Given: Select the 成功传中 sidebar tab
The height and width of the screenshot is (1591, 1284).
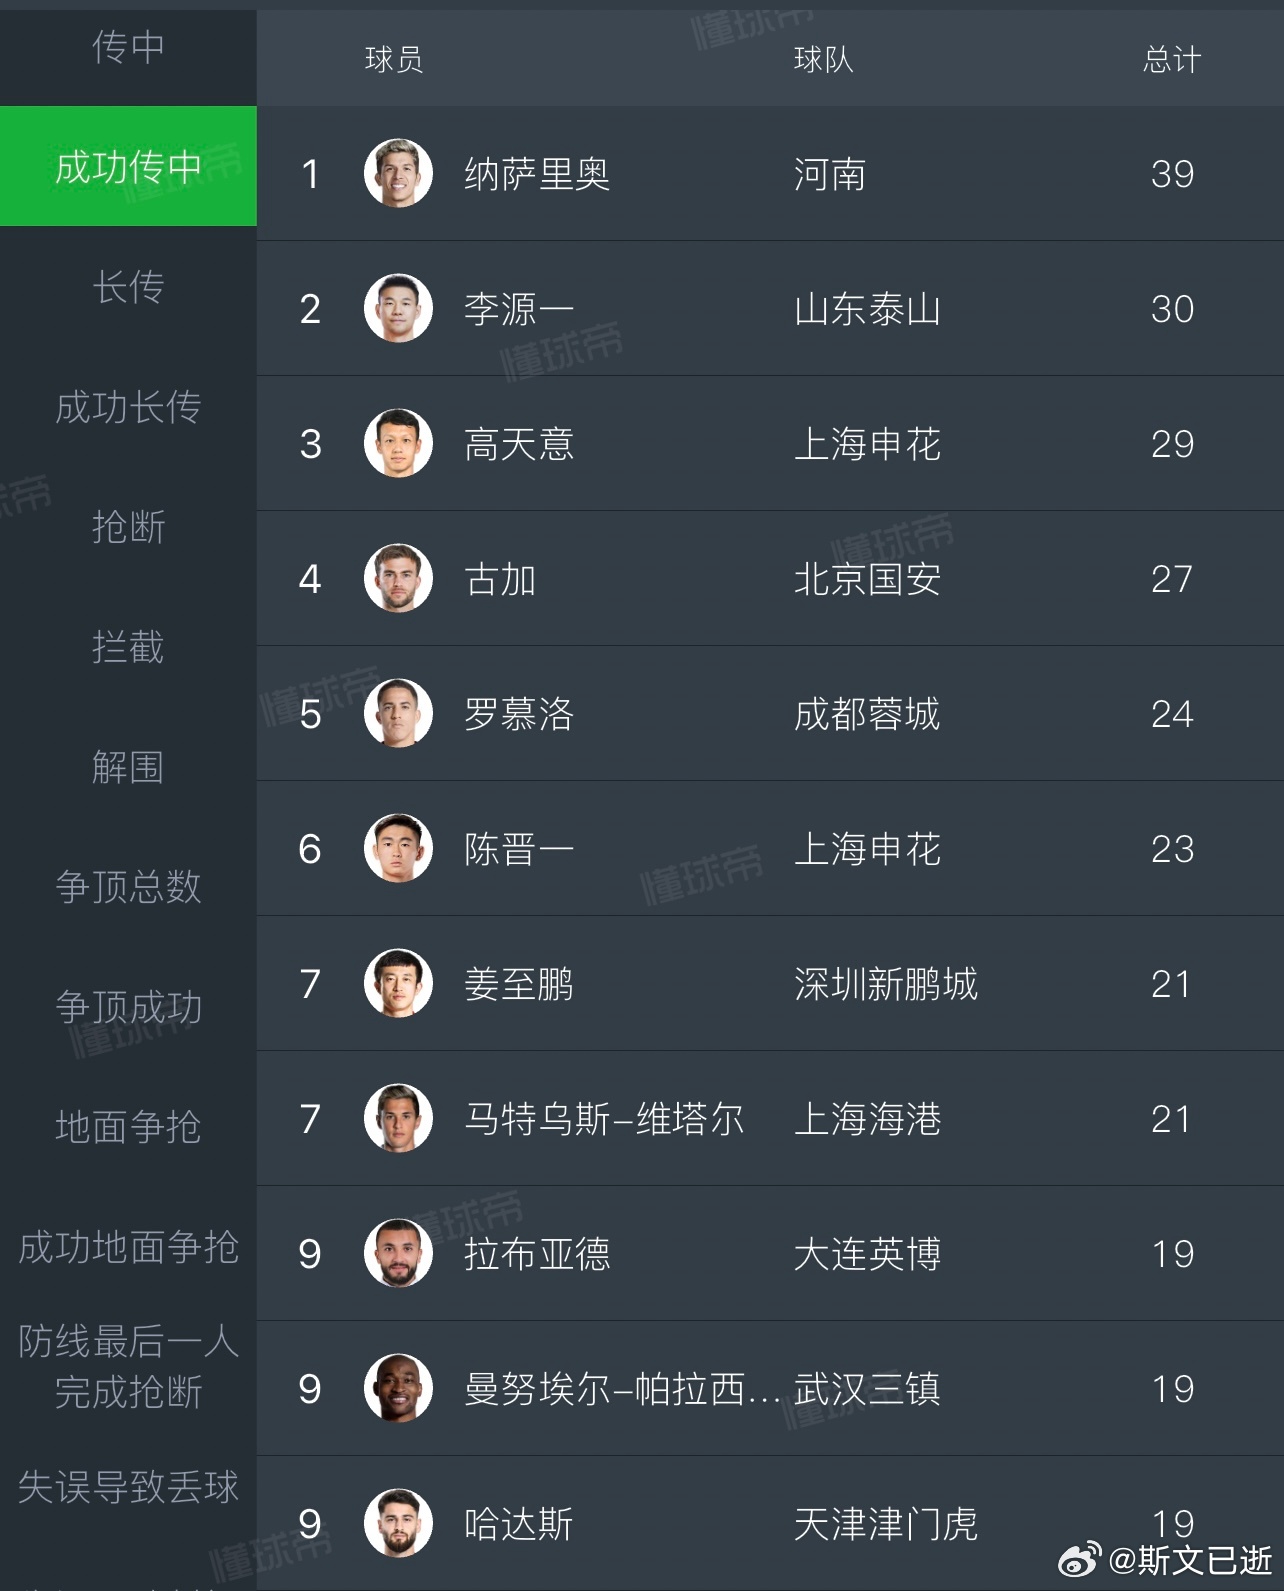Looking at the screenshot, I should (128, 167).
